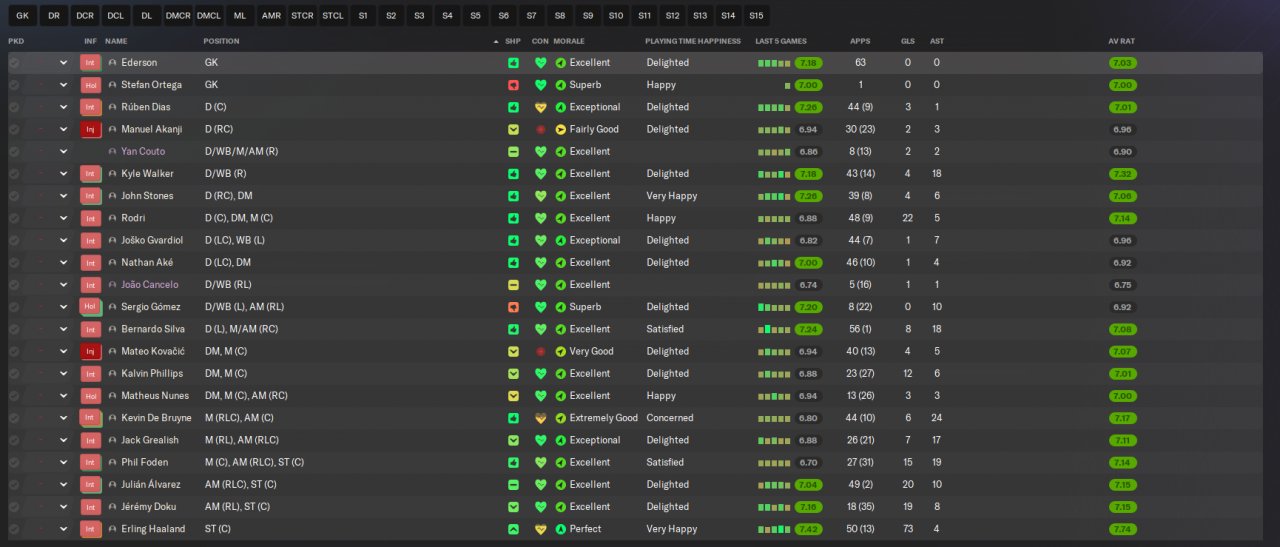Select the GK position tab
The width and height of the screenshot is (1280, 547).
pos(23,16)
